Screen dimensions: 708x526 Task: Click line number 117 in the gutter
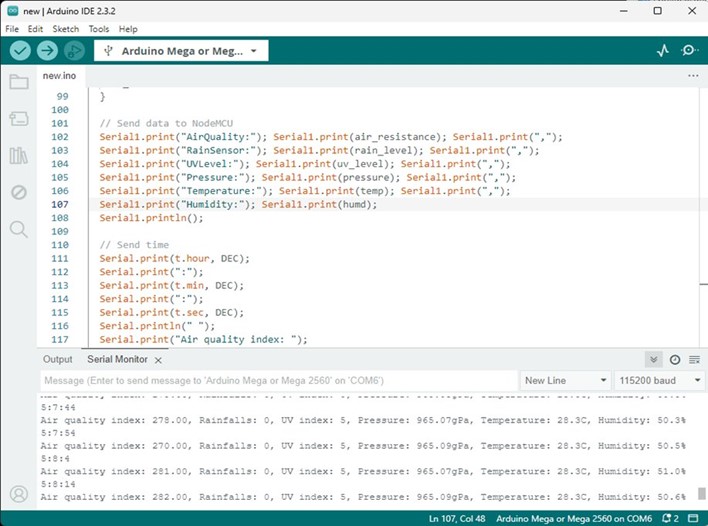tap(60, 340)
